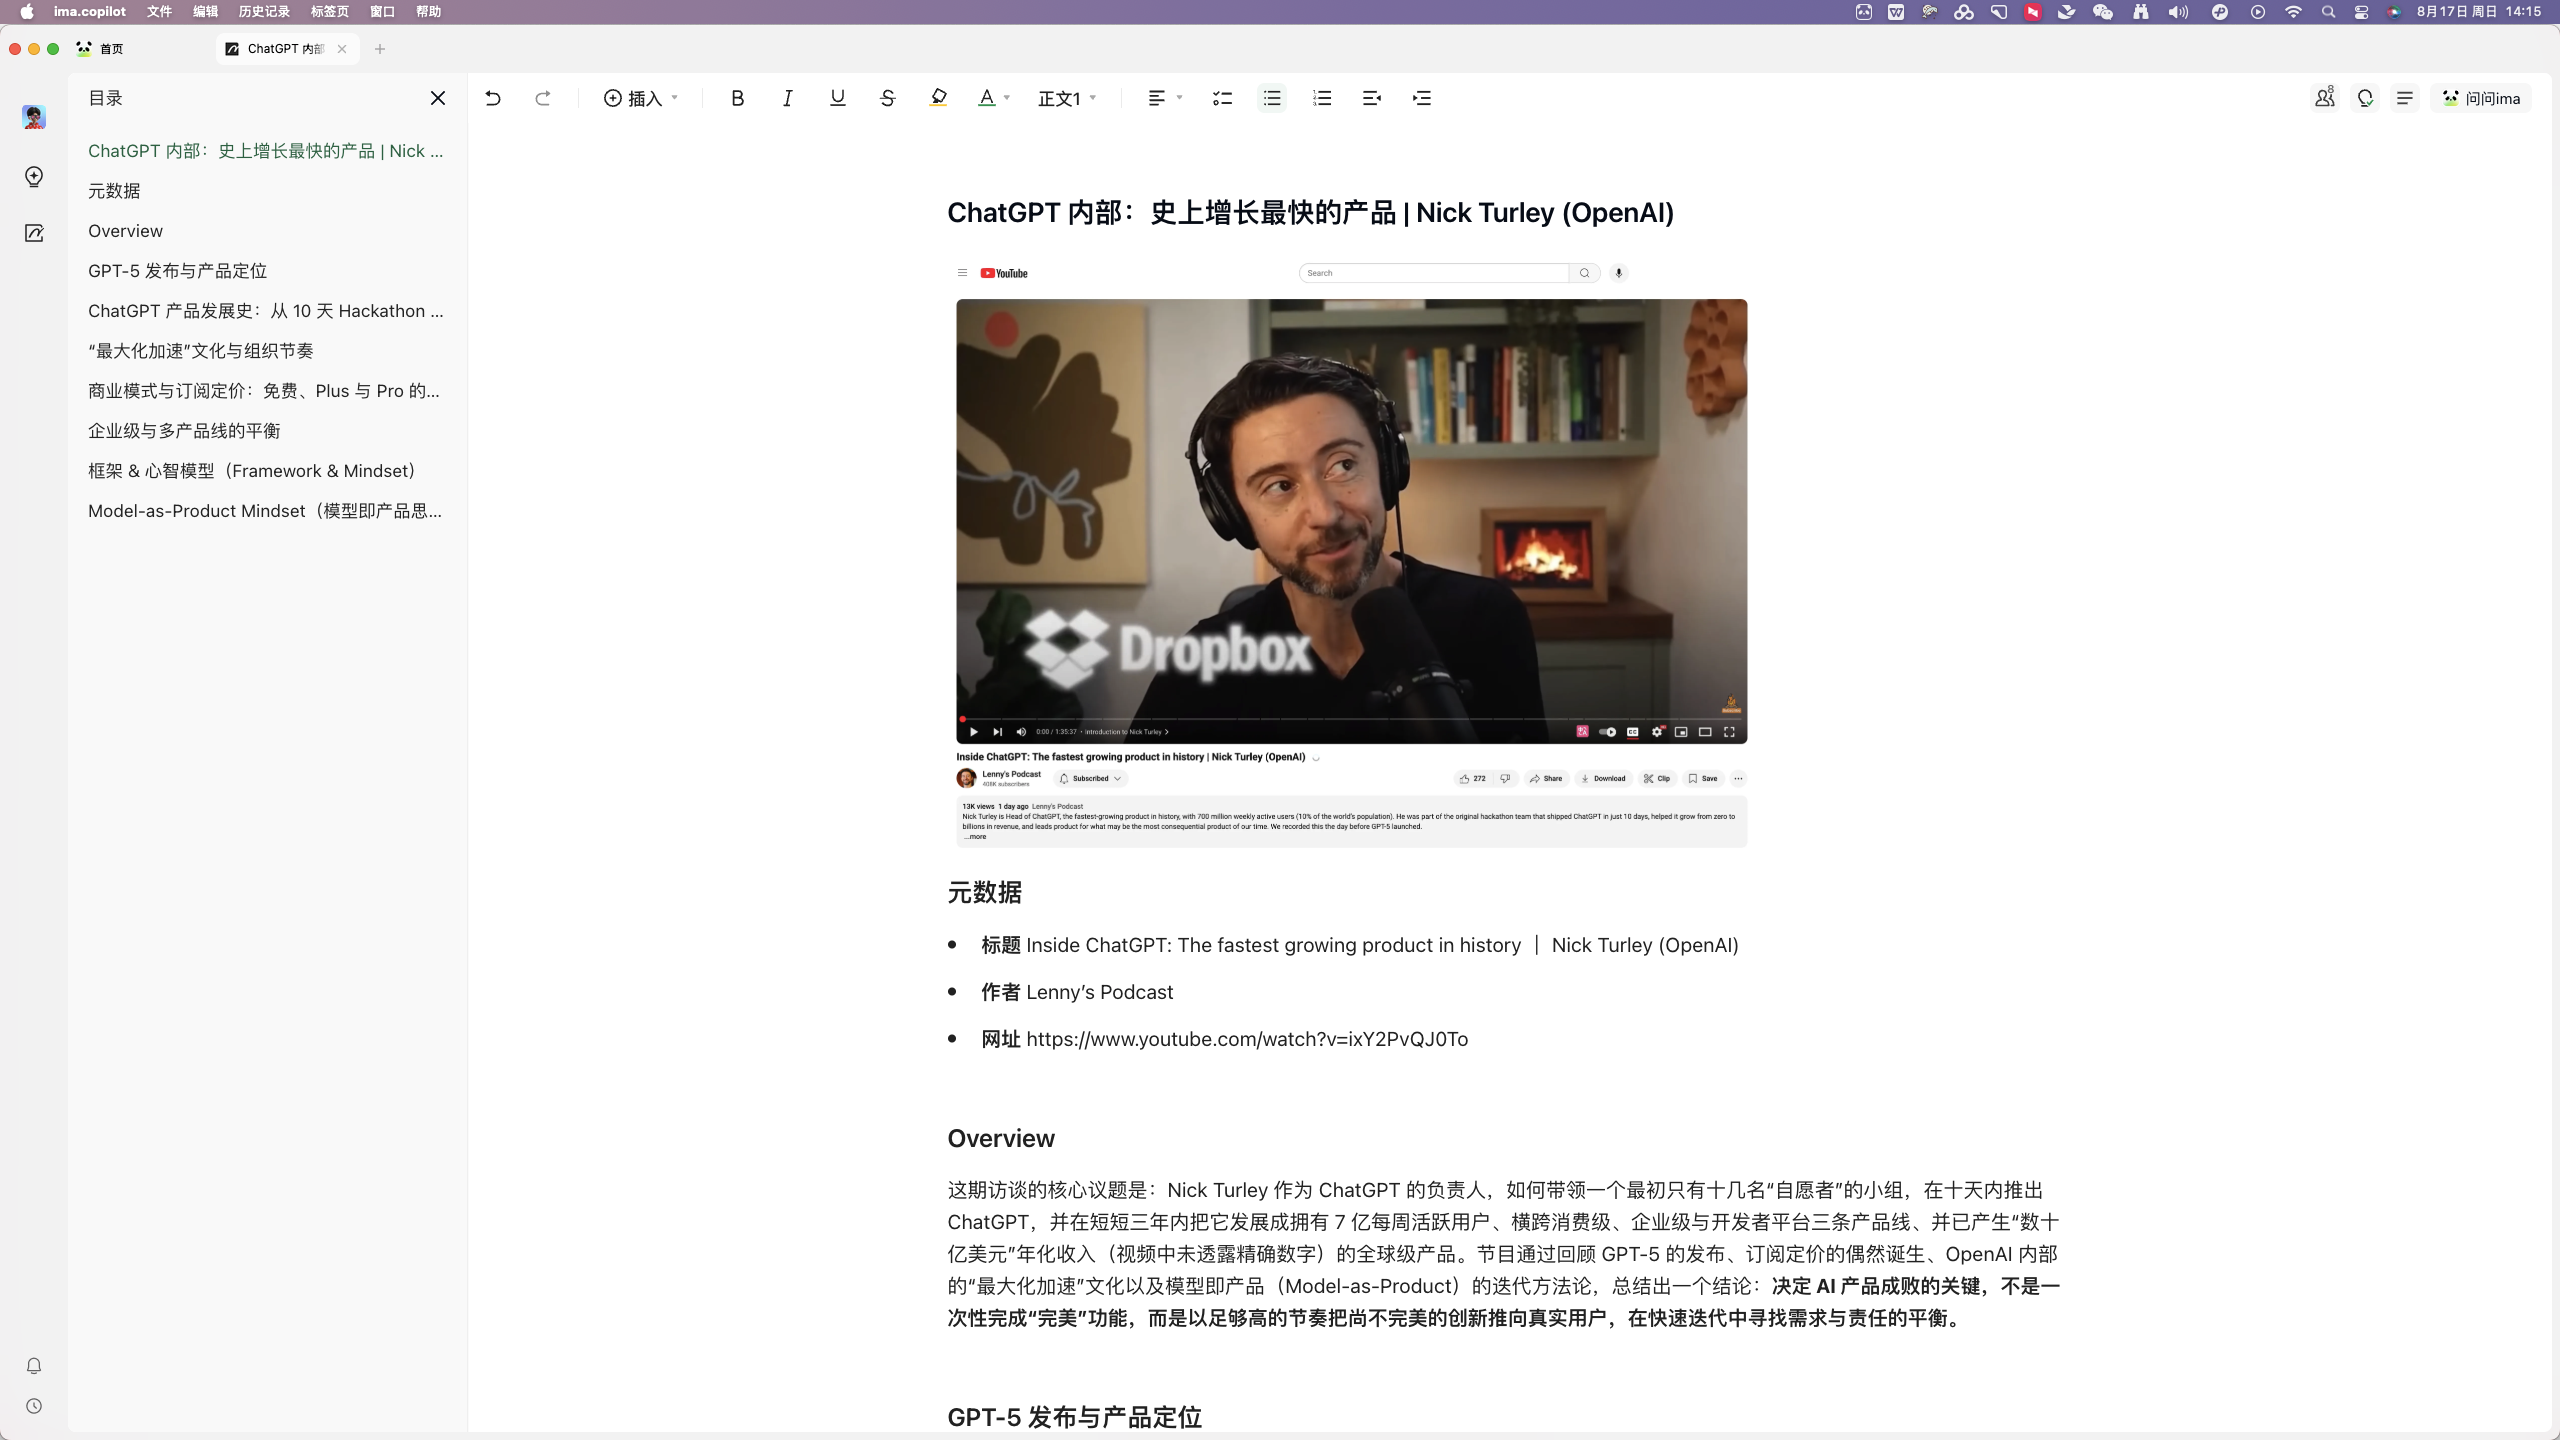Jump to Overview in outline
Screen dimensions: 2560x1440
(x=125, y=231)
